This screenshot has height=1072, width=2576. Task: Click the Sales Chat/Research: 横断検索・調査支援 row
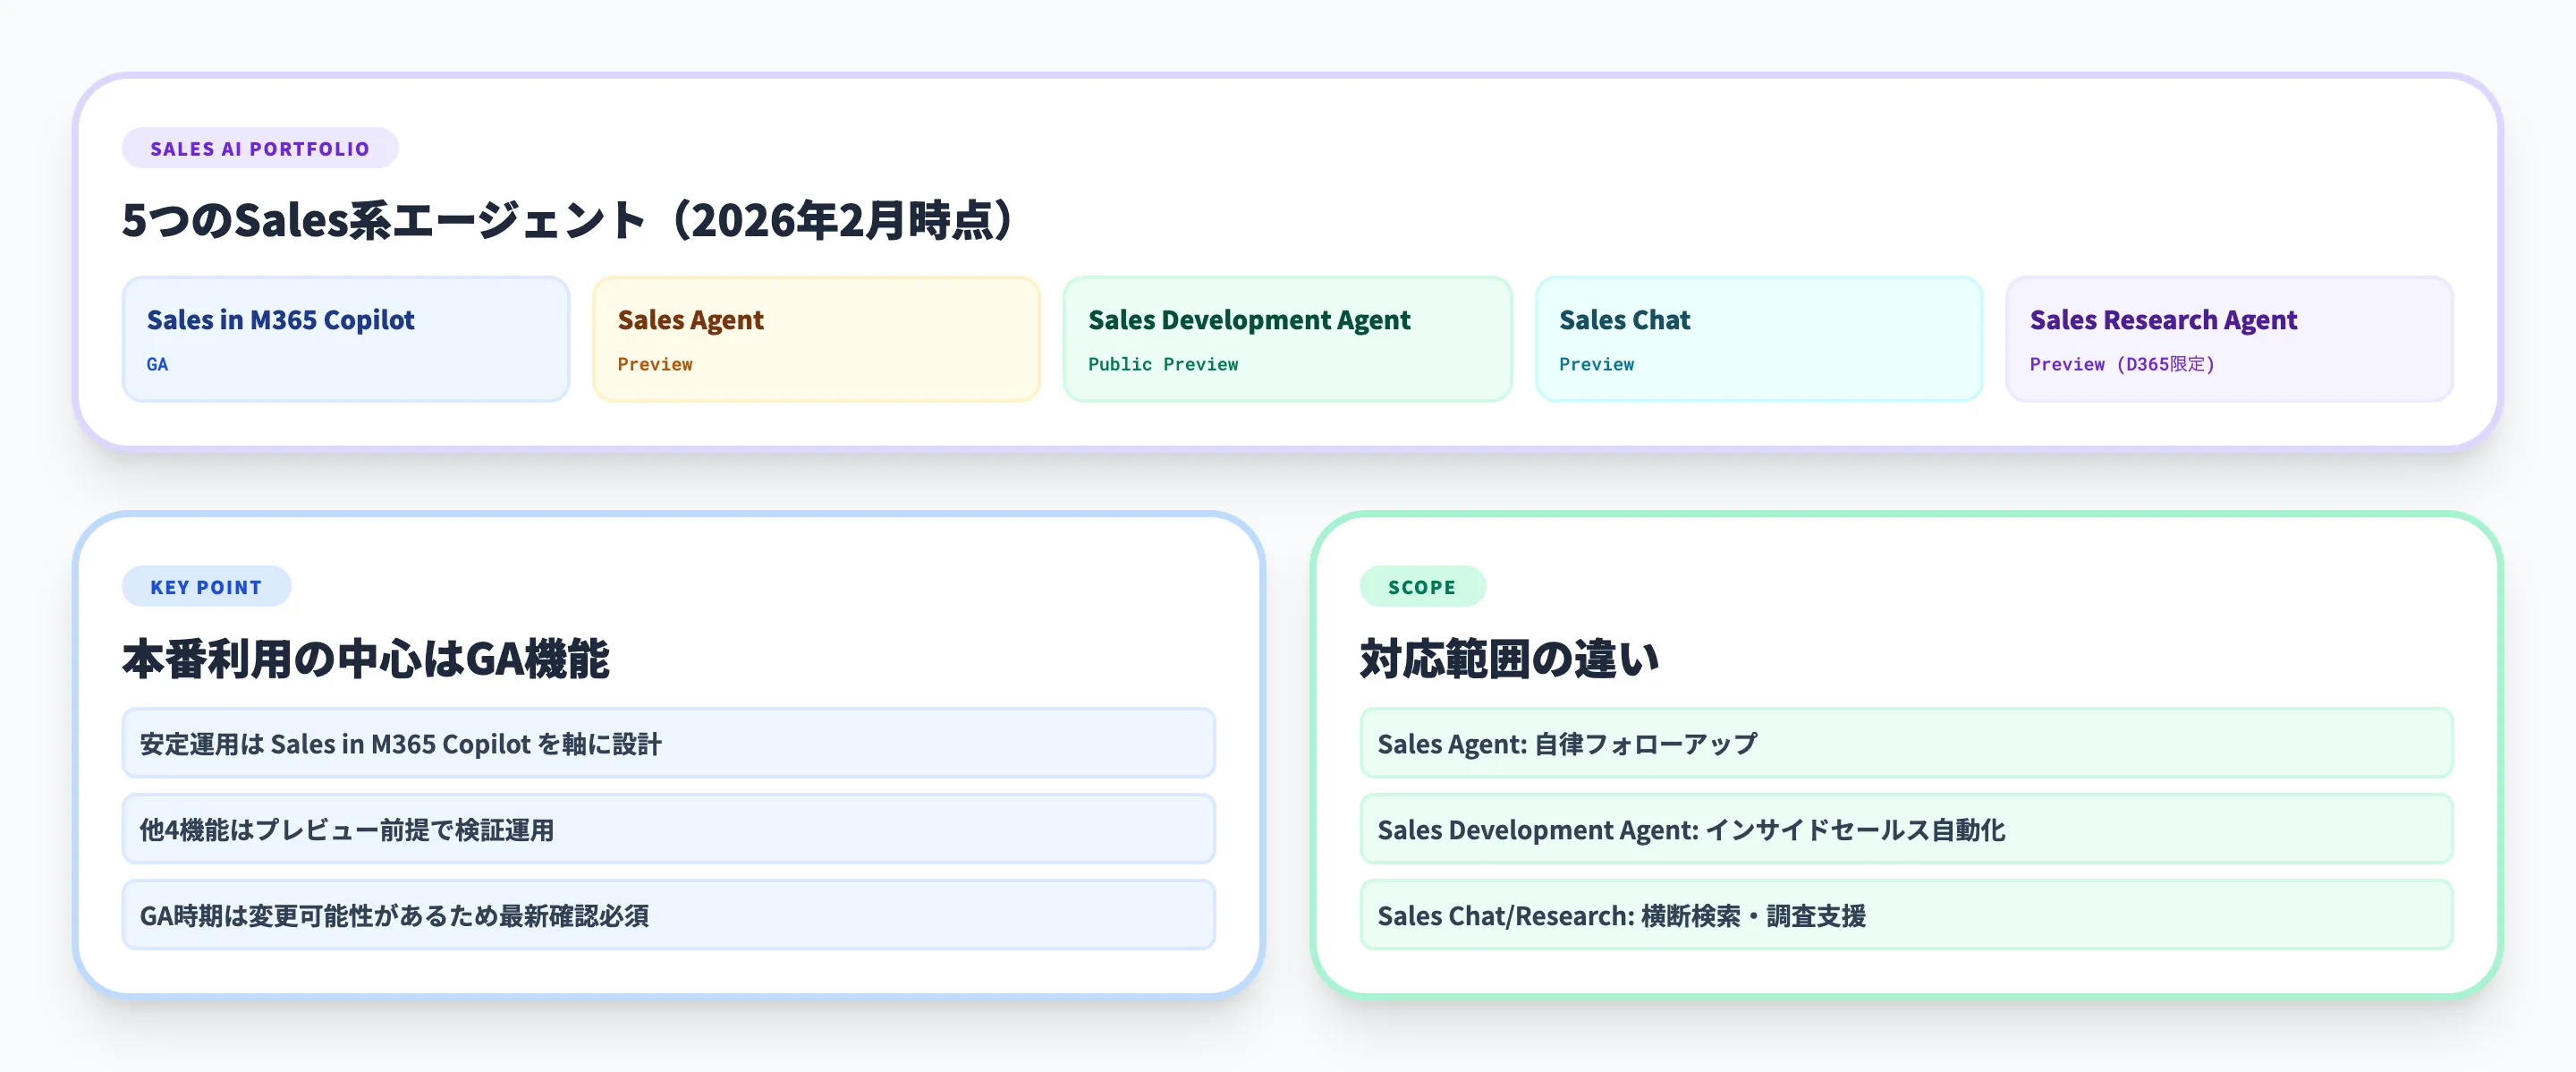1905,915
